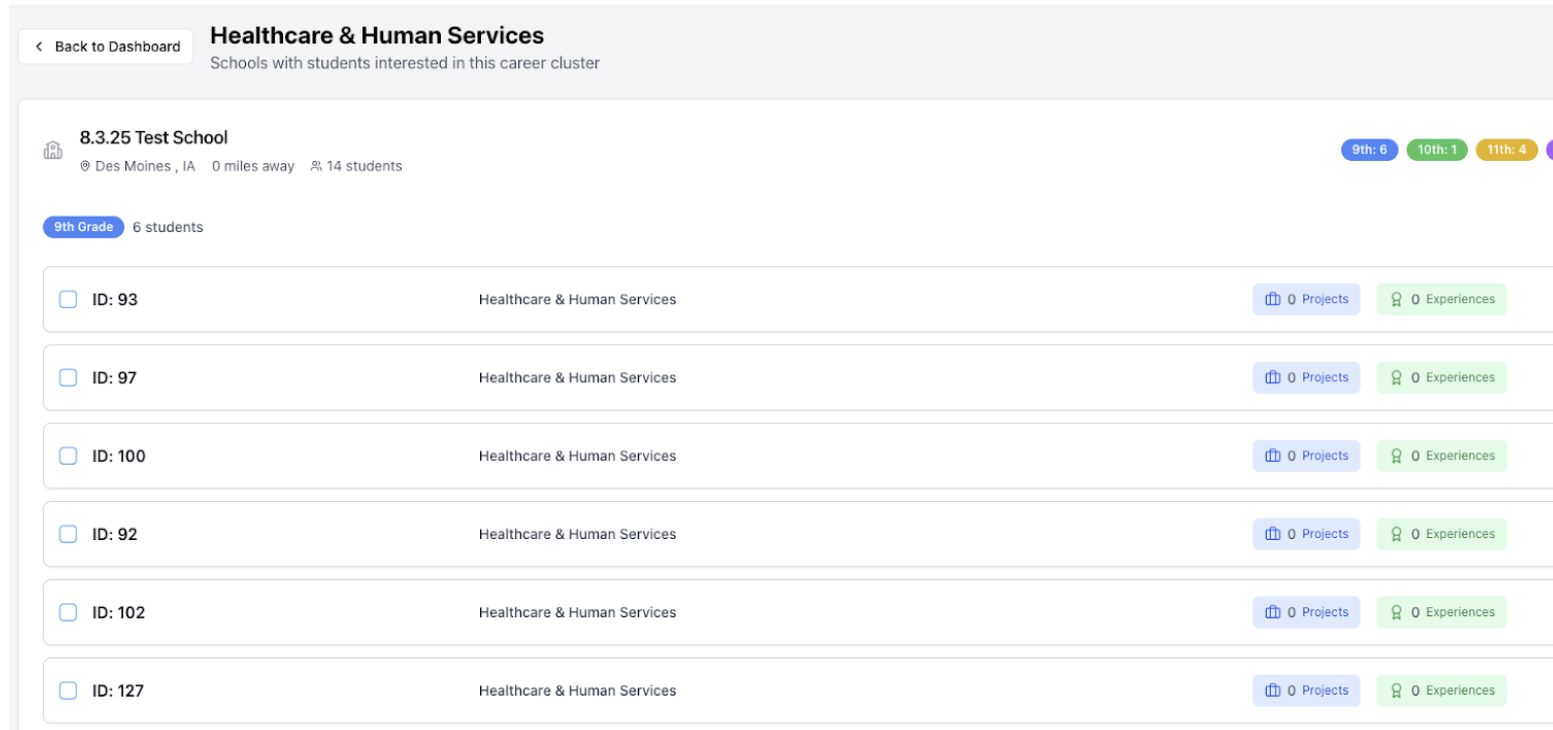Screen dimensions: 1553x730
Task: Click award Experiences icon for ID: 97
Action: (1397, 378)
